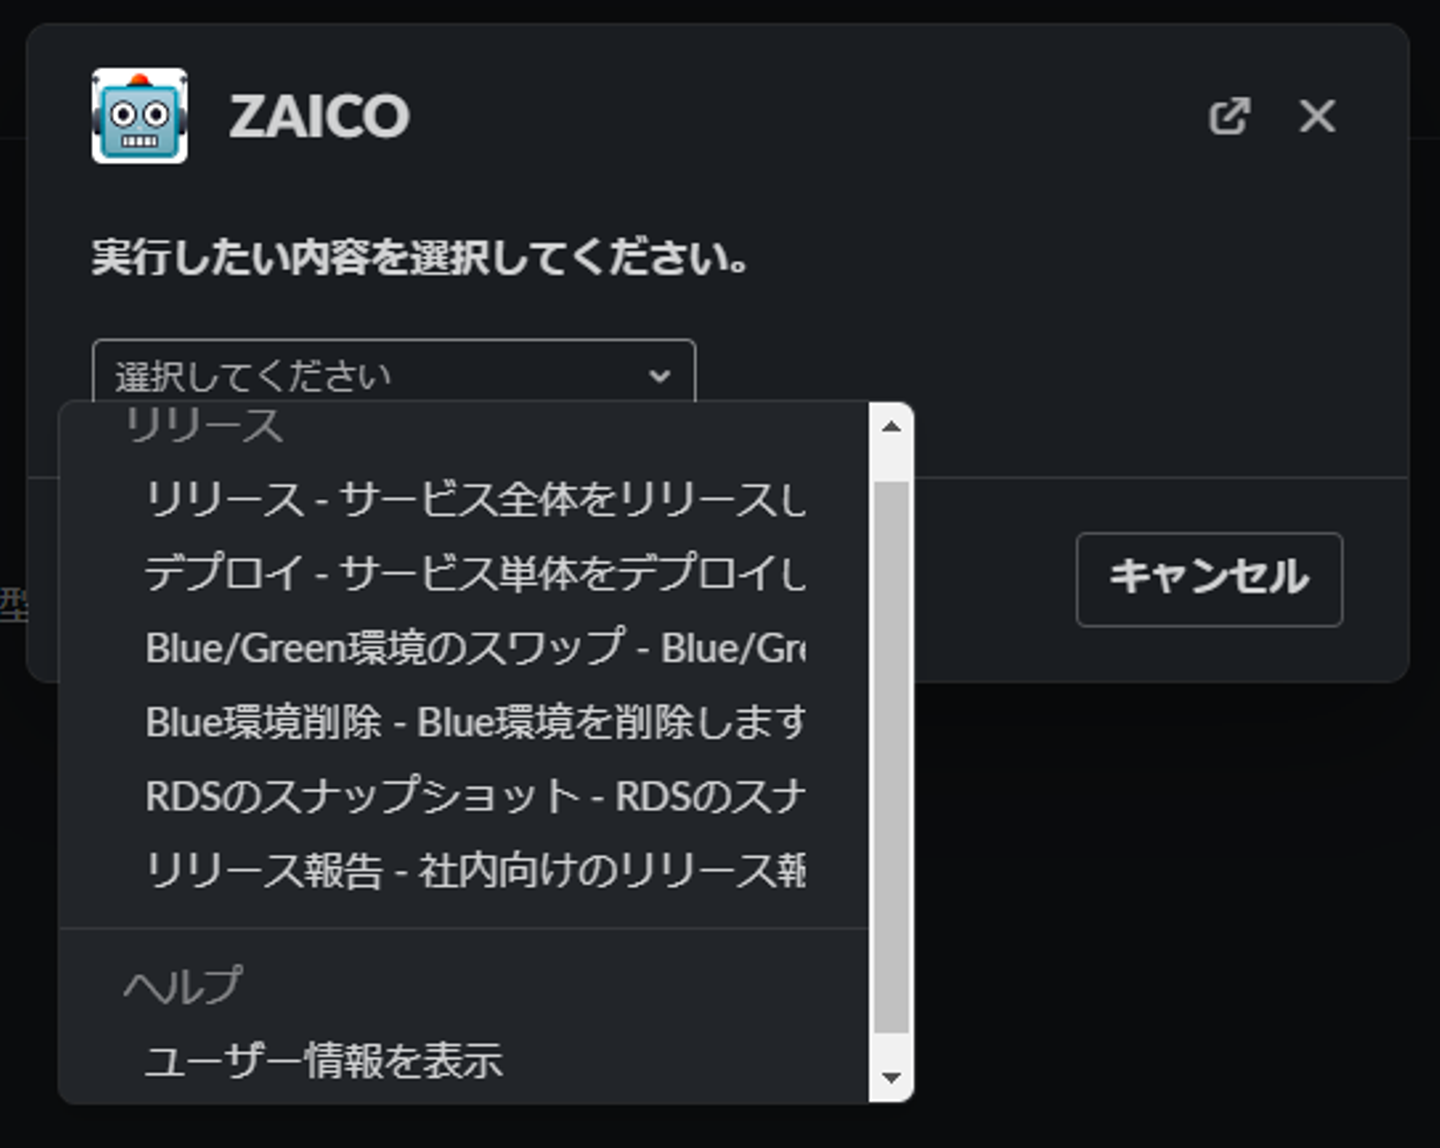
Task: Choose the リリース報告 option
Action: point(474,870)
